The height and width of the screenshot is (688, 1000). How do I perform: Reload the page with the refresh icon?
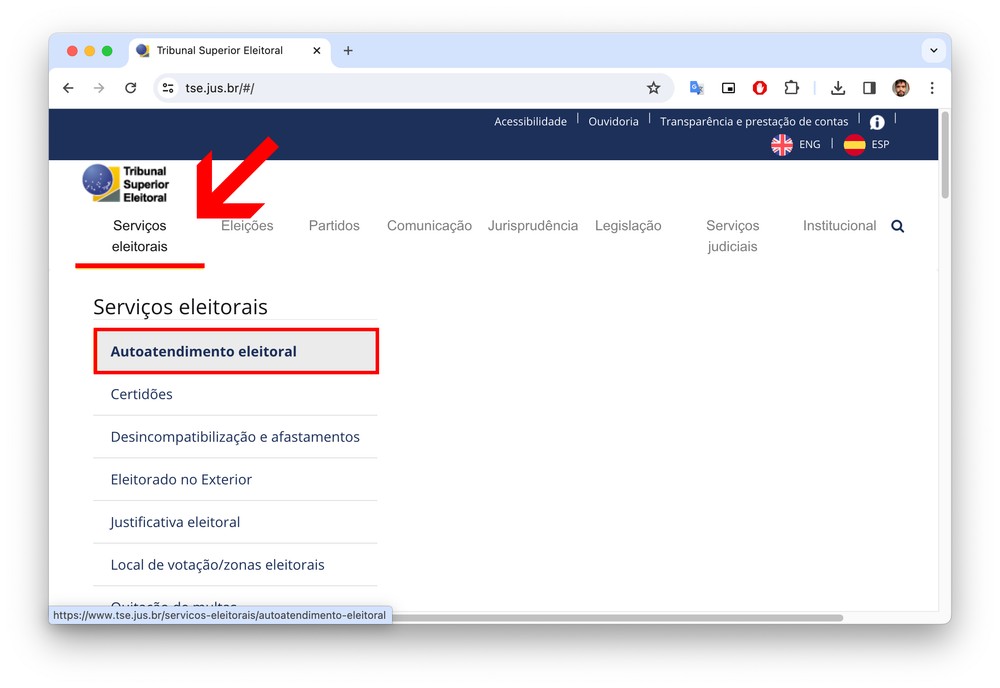point(131,88)
